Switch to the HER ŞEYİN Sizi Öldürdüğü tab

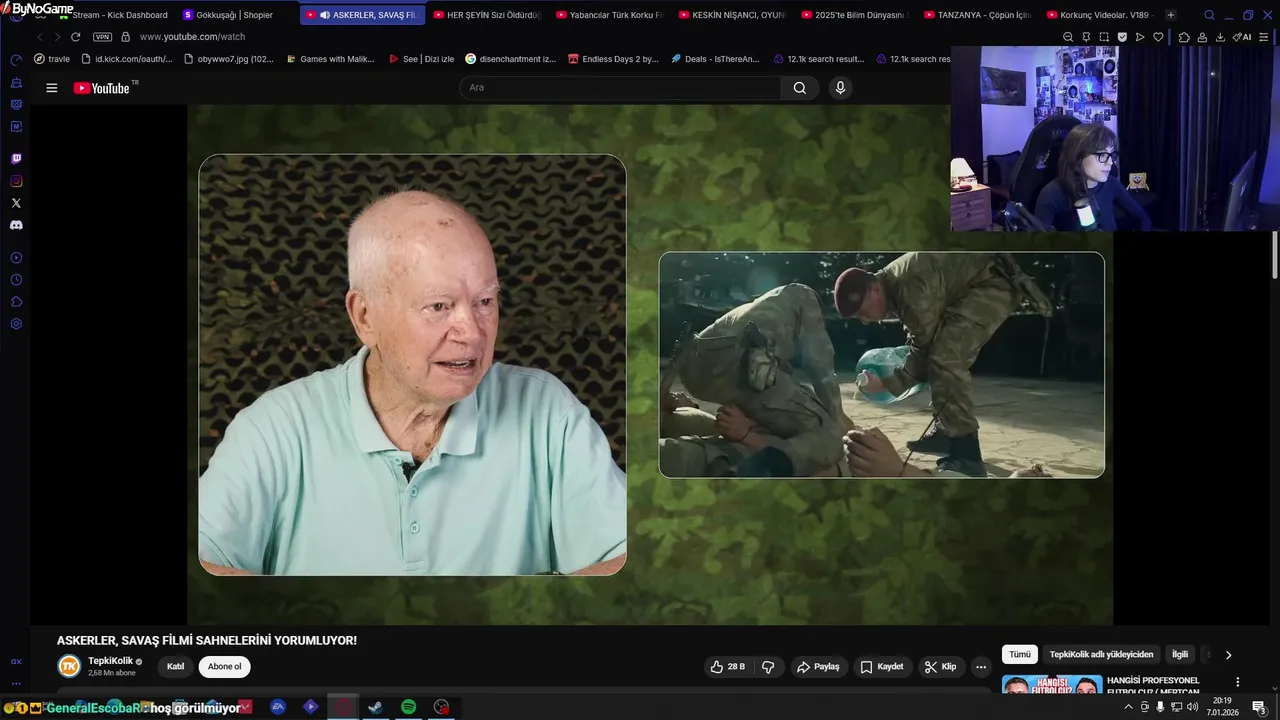(487, 15)
